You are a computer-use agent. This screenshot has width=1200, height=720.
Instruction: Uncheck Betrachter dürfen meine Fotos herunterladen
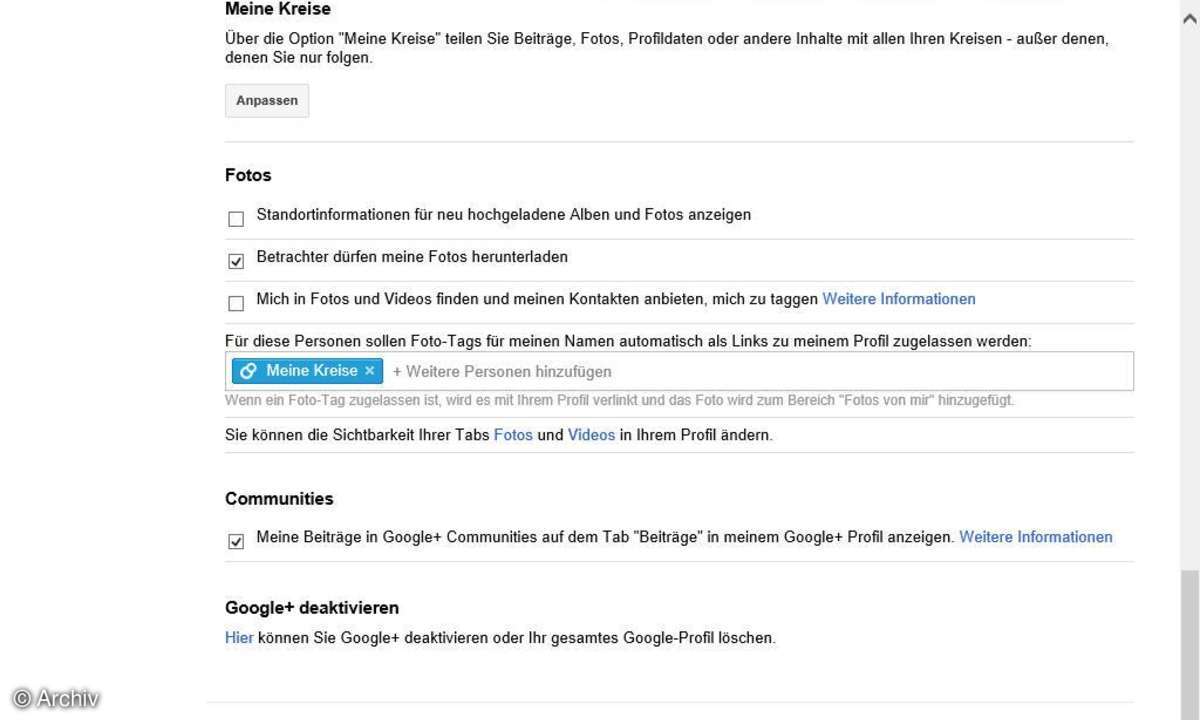pos(236,261)
